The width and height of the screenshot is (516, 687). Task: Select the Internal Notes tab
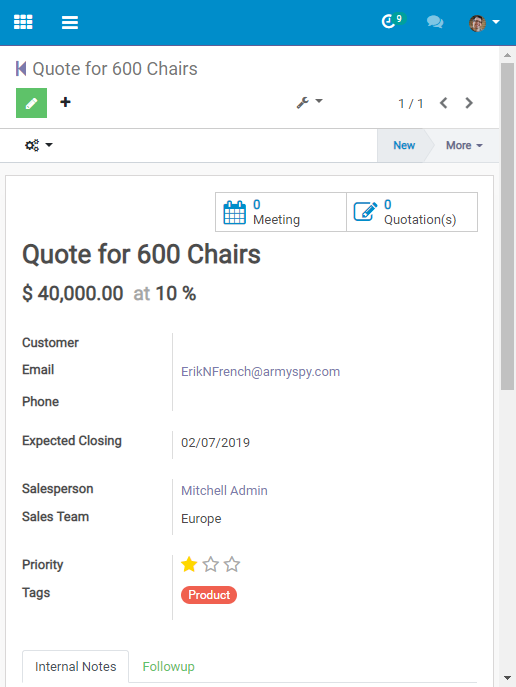(76, 666)
